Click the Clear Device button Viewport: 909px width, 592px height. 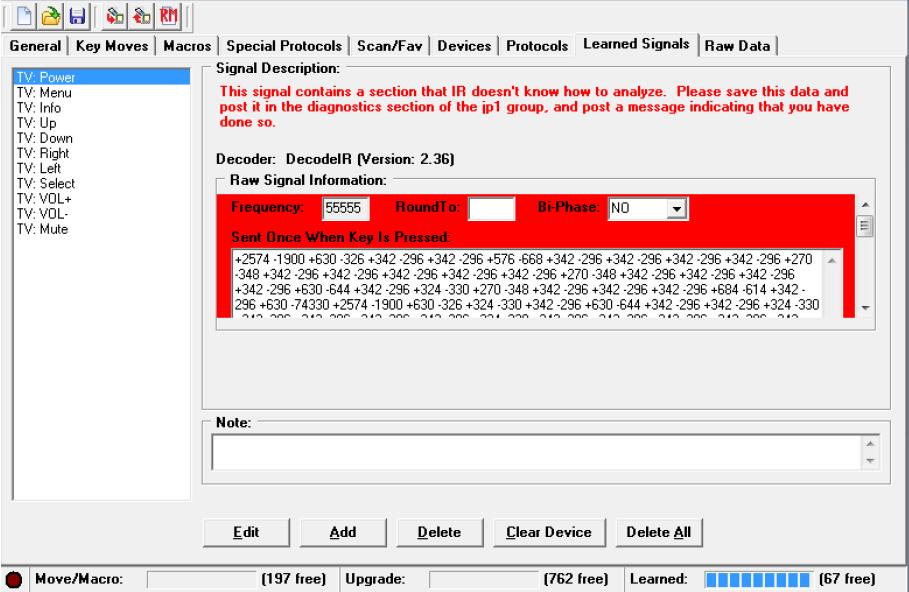pyautogui.click(x=549, y=532)
